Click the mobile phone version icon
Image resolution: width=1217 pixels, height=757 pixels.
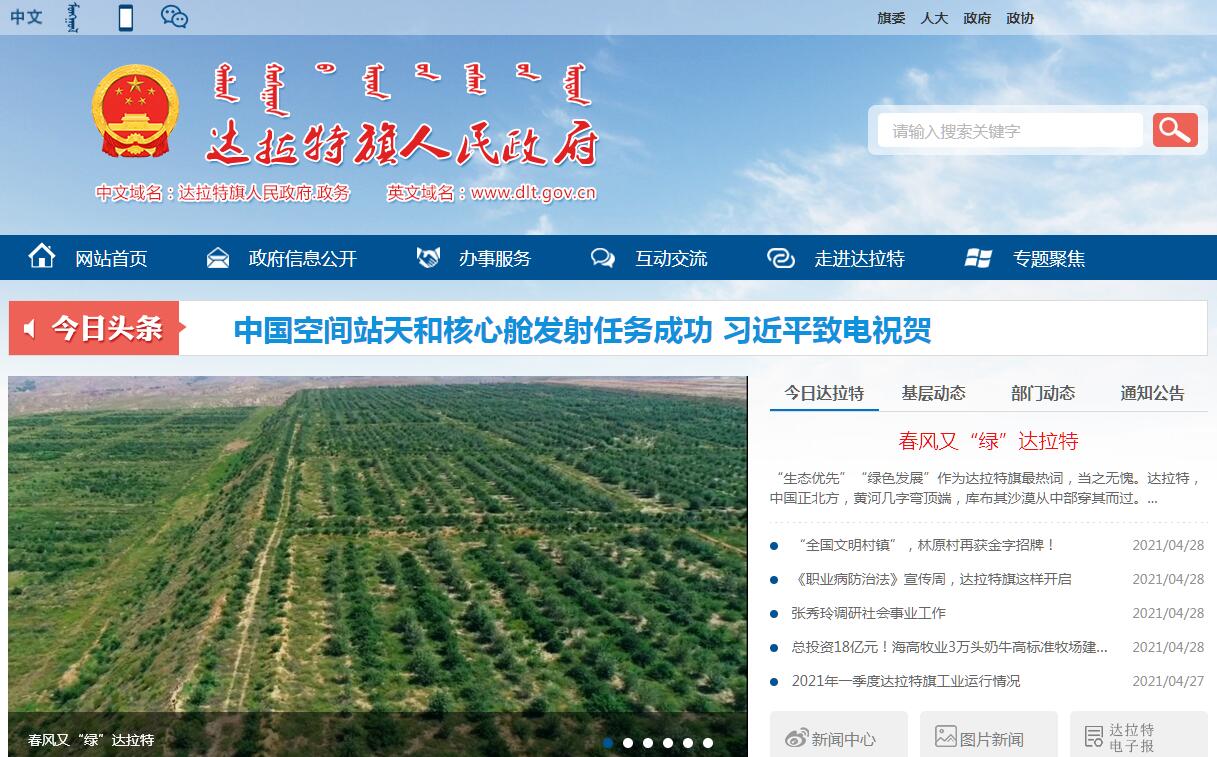click(x=125, y=17)
